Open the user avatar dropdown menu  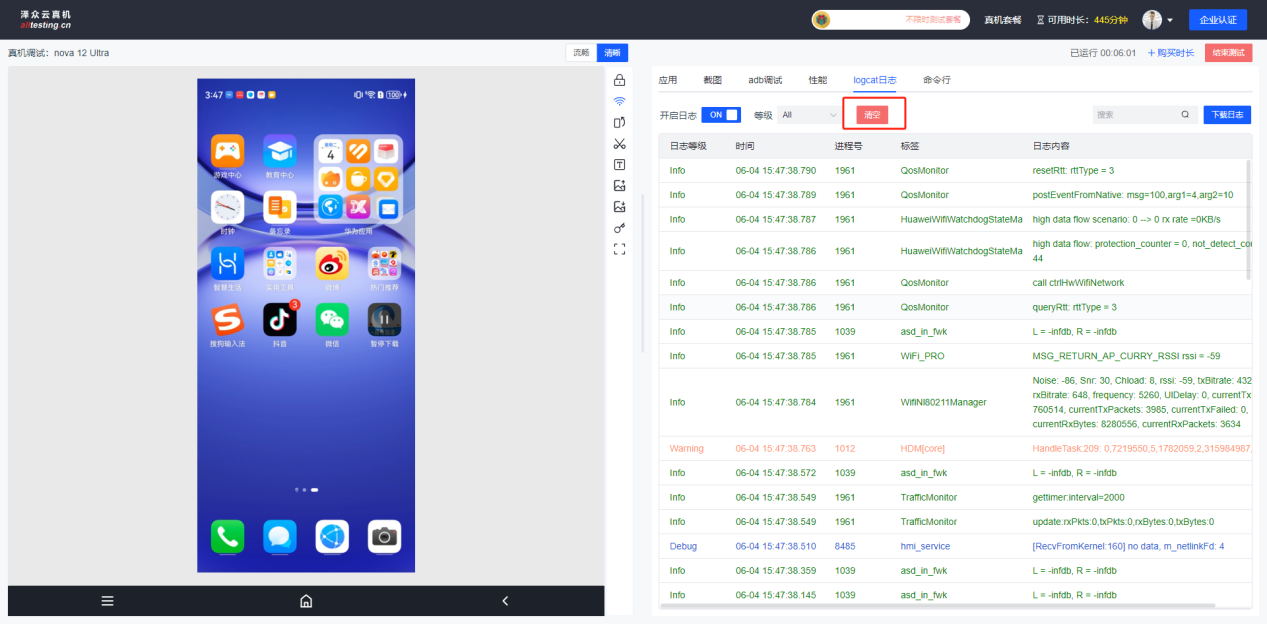1158,20
